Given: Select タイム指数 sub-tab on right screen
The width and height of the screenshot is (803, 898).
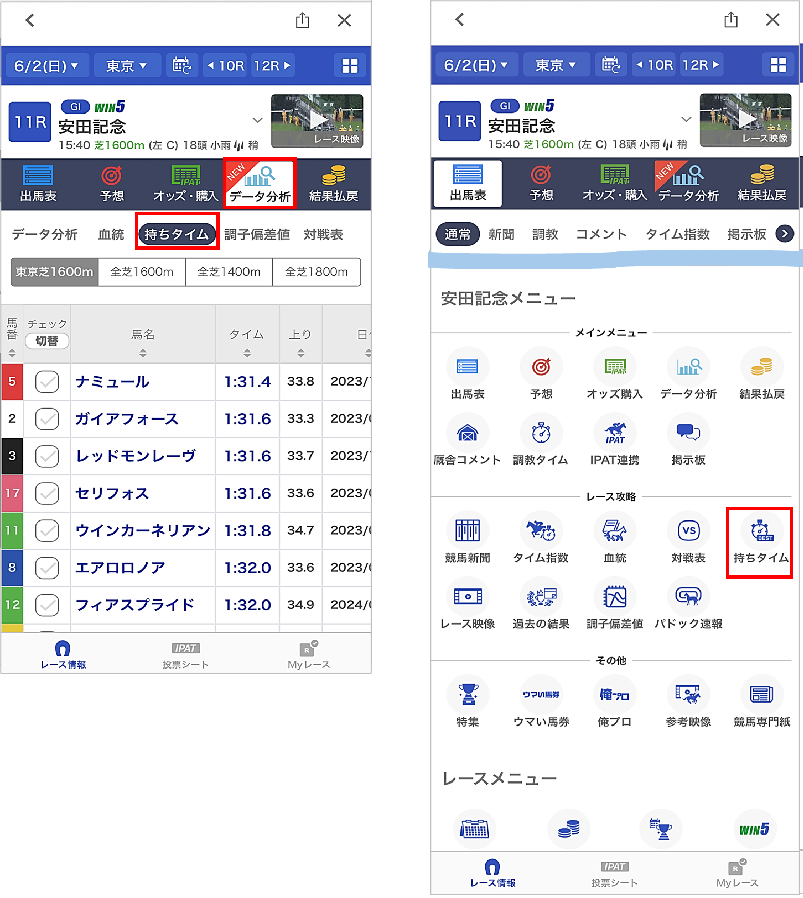Looking at the screenshot, I should point(678,234).
